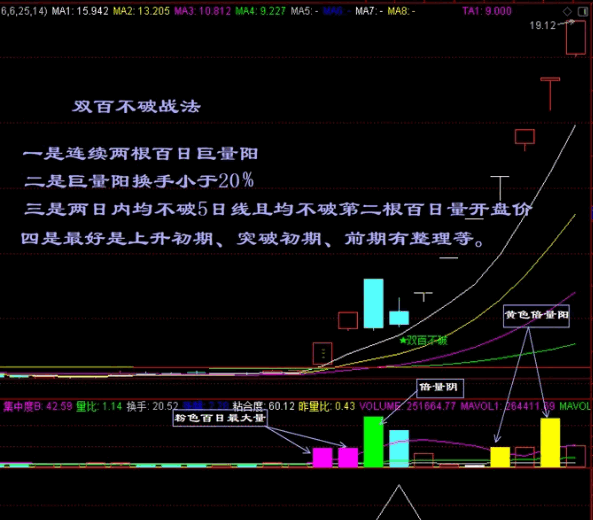Select the latest red candle beside 19.12
Image resolution: width=593 pixels, height=520 pixels.
(576, 37)
